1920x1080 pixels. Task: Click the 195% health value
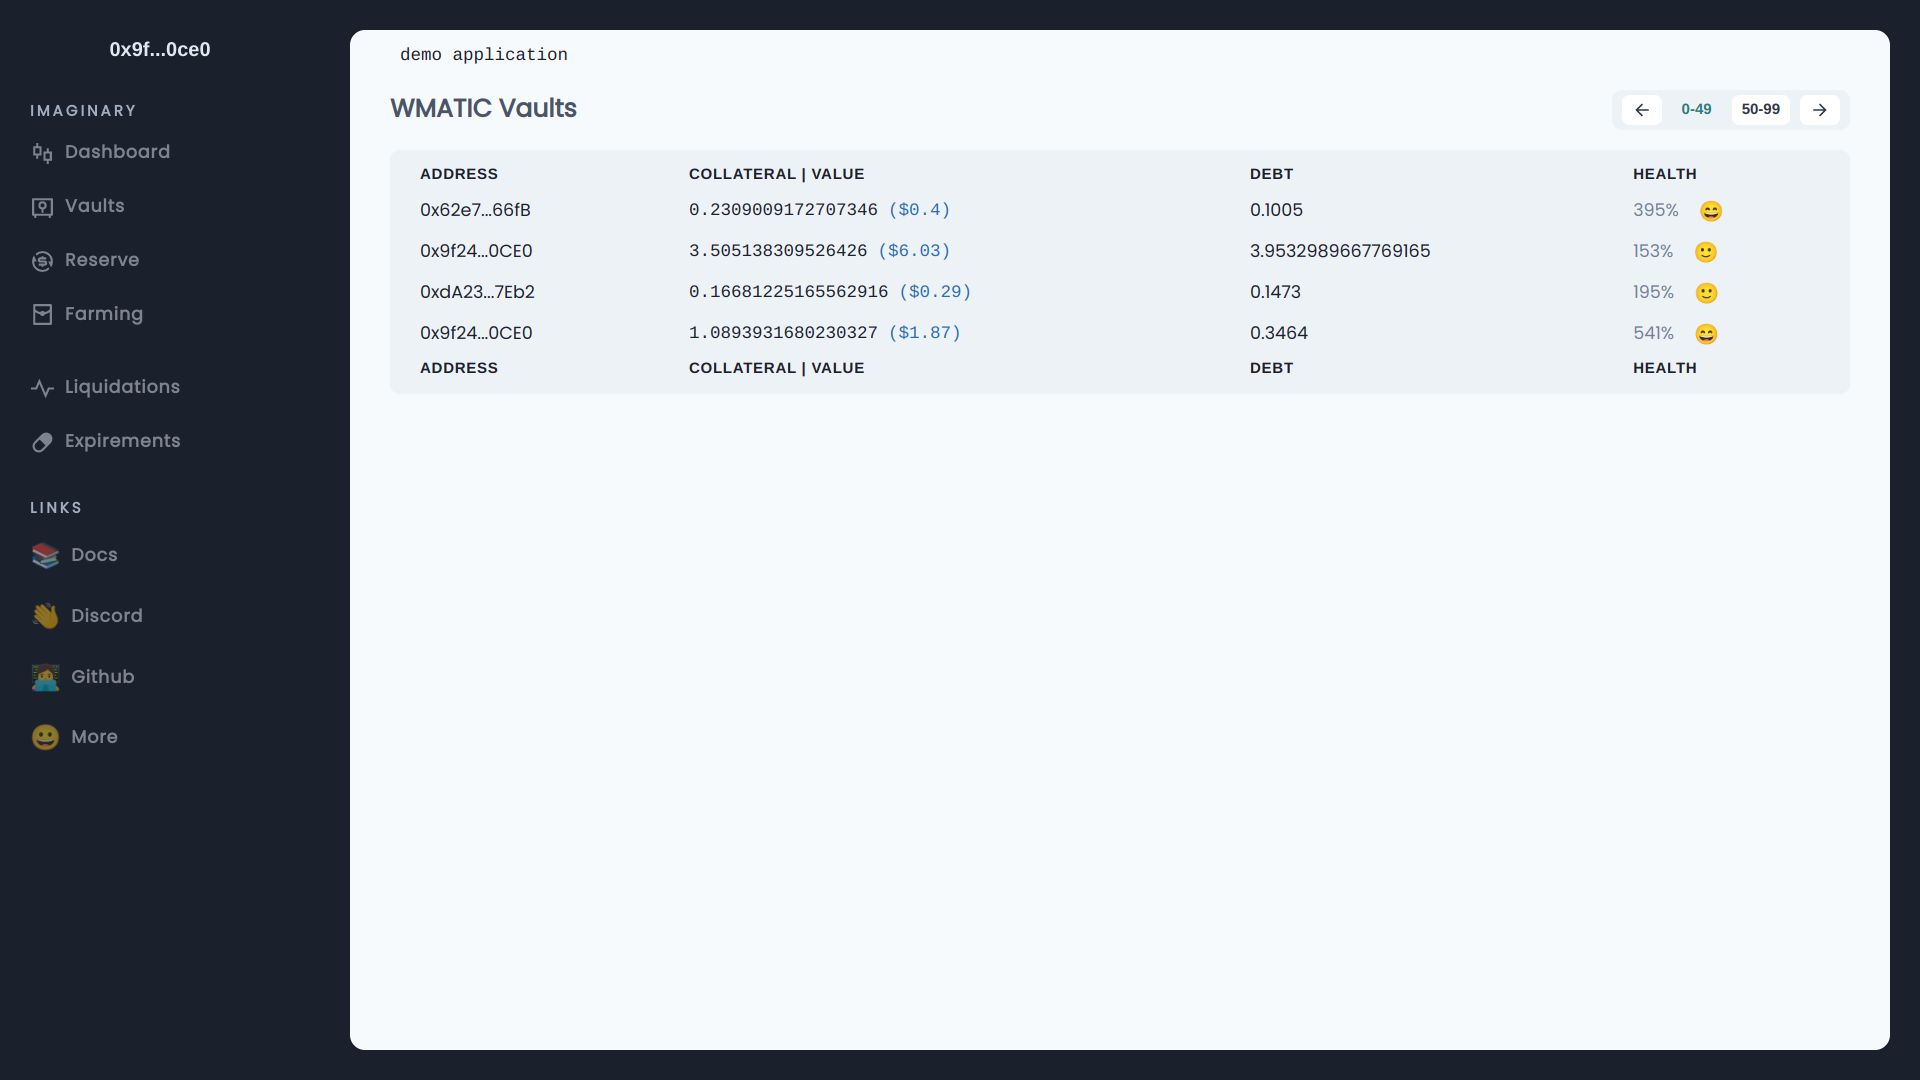pyautogui.click(x=1653, y=292)
